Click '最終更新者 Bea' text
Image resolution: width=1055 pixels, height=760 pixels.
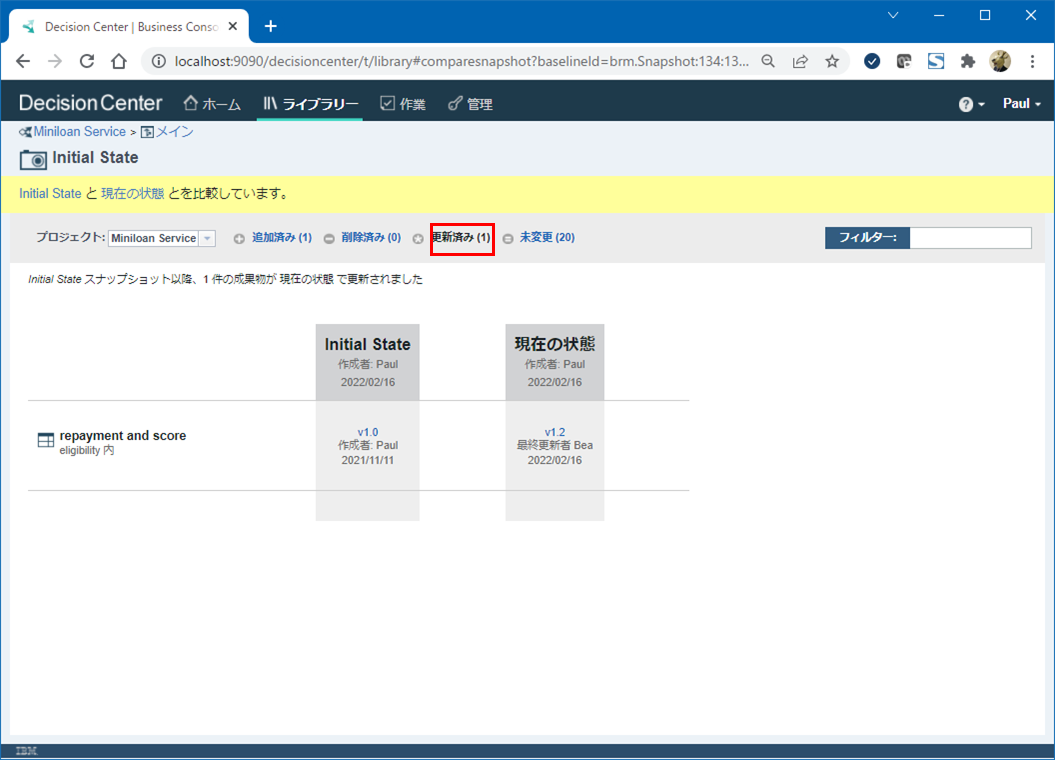[554, 445]
